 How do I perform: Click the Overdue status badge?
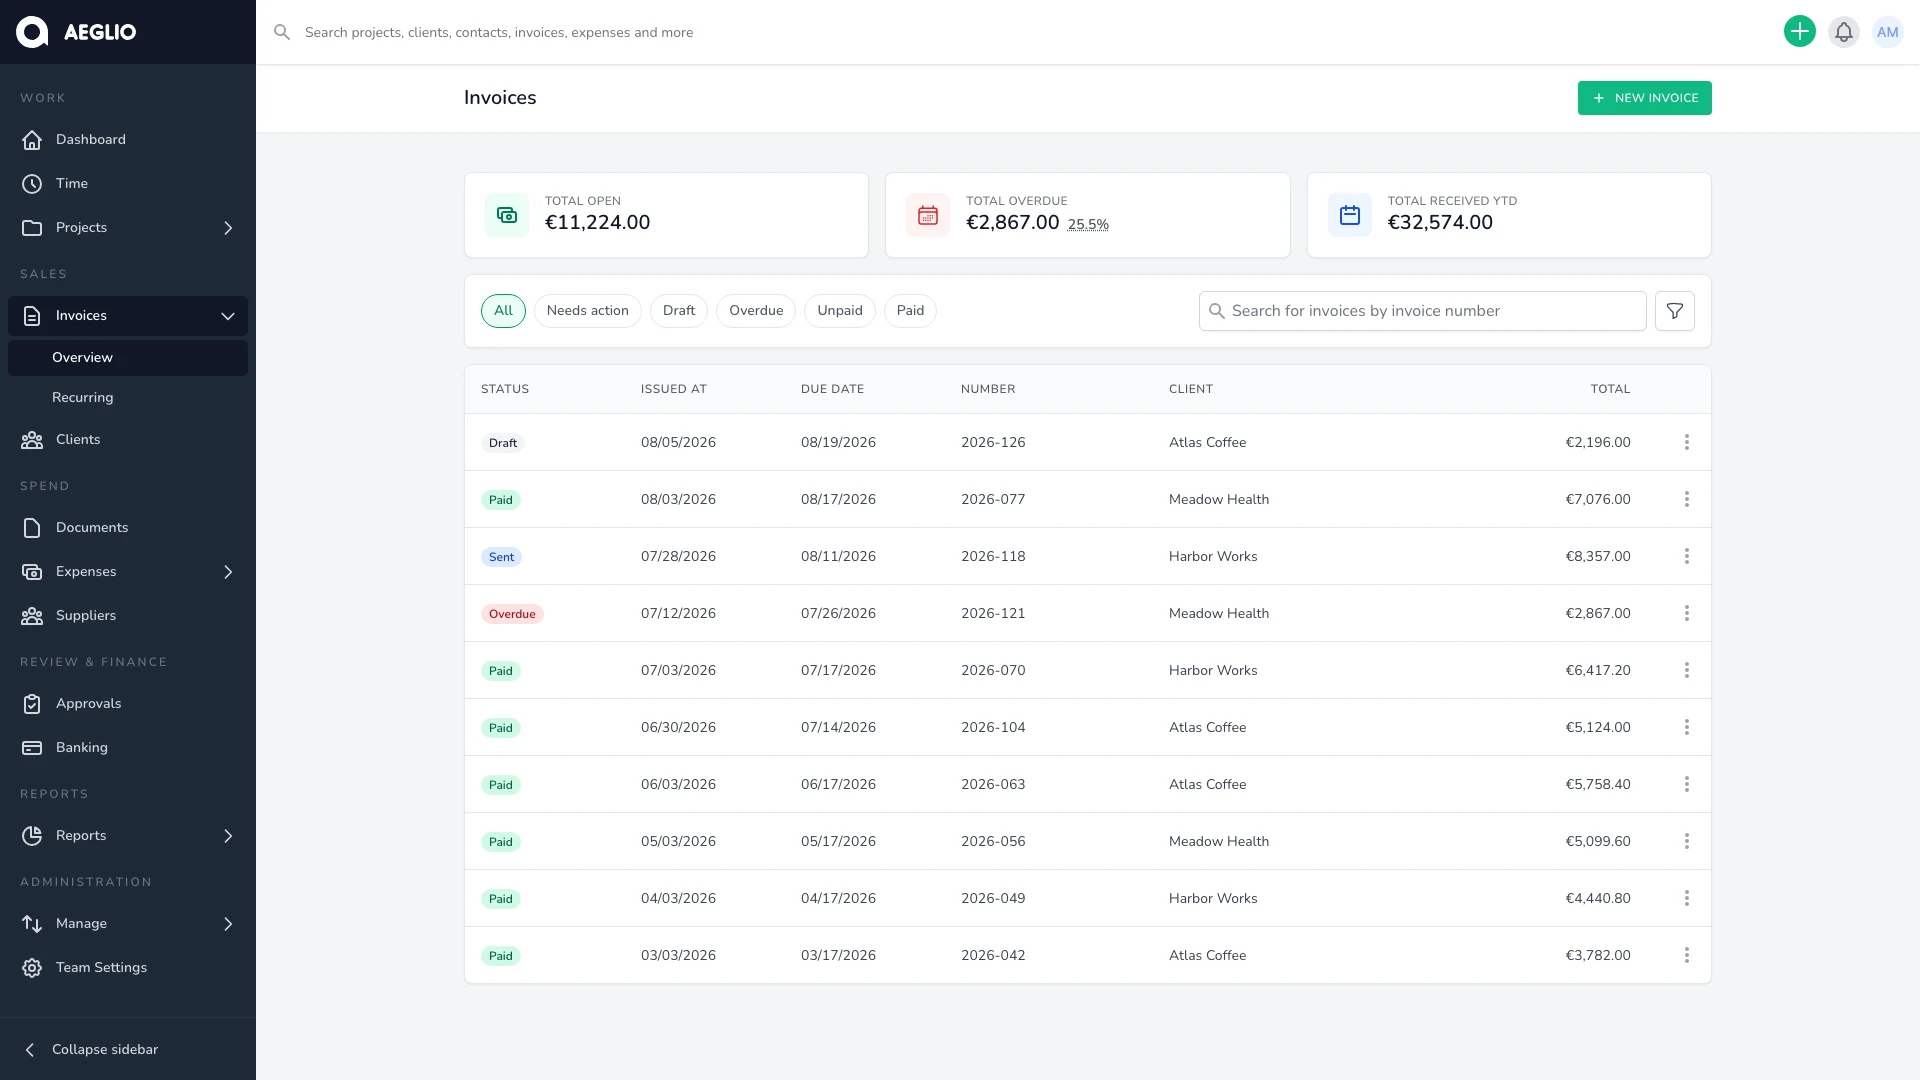click(x=512, y=614)
